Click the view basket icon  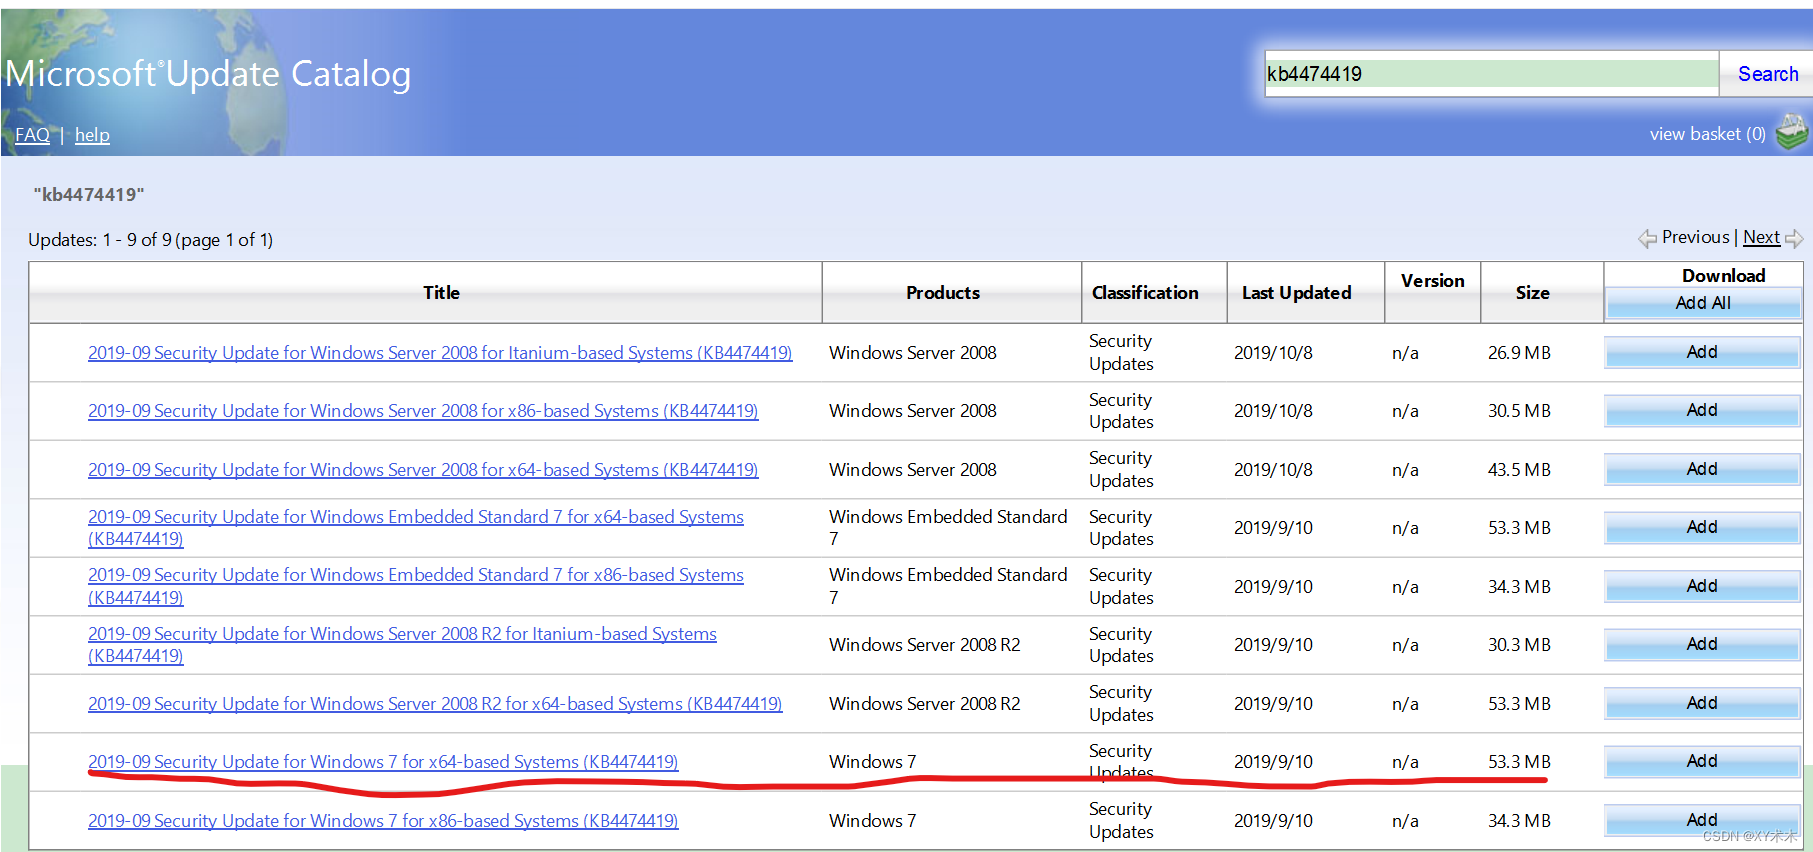pyautogui.click(x=1793, y=133)
